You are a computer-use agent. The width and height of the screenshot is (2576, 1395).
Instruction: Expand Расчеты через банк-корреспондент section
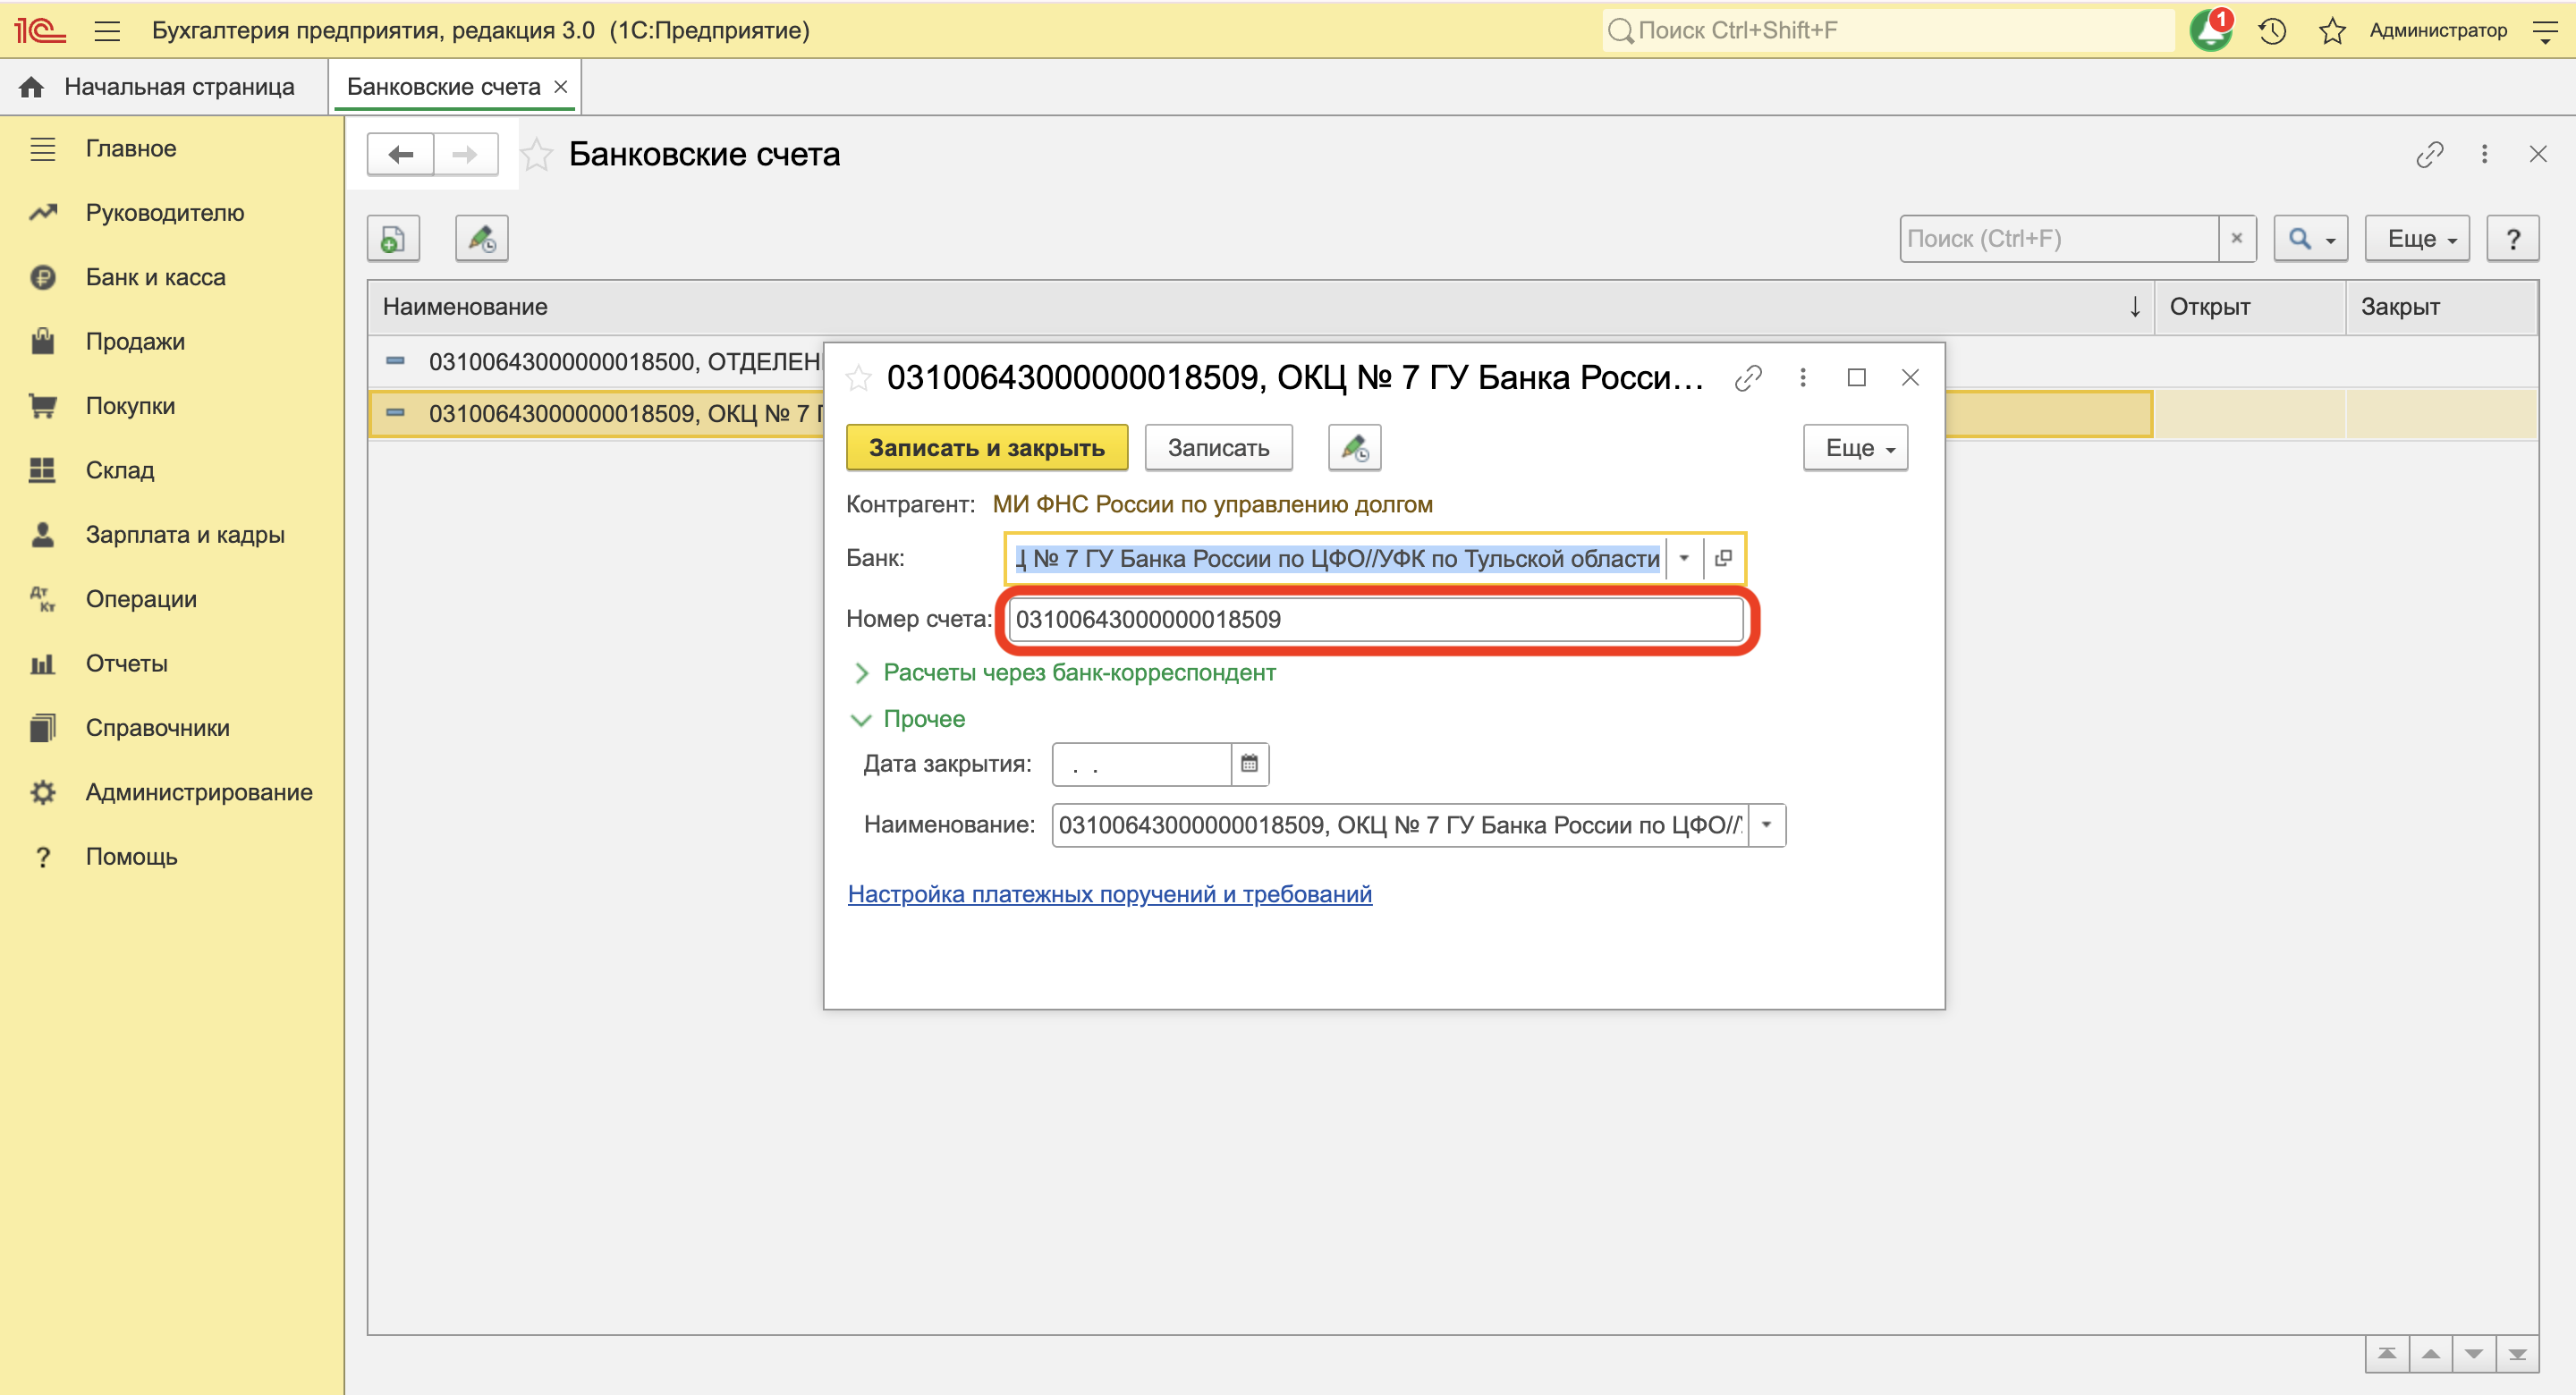[x=1078, y=673]
